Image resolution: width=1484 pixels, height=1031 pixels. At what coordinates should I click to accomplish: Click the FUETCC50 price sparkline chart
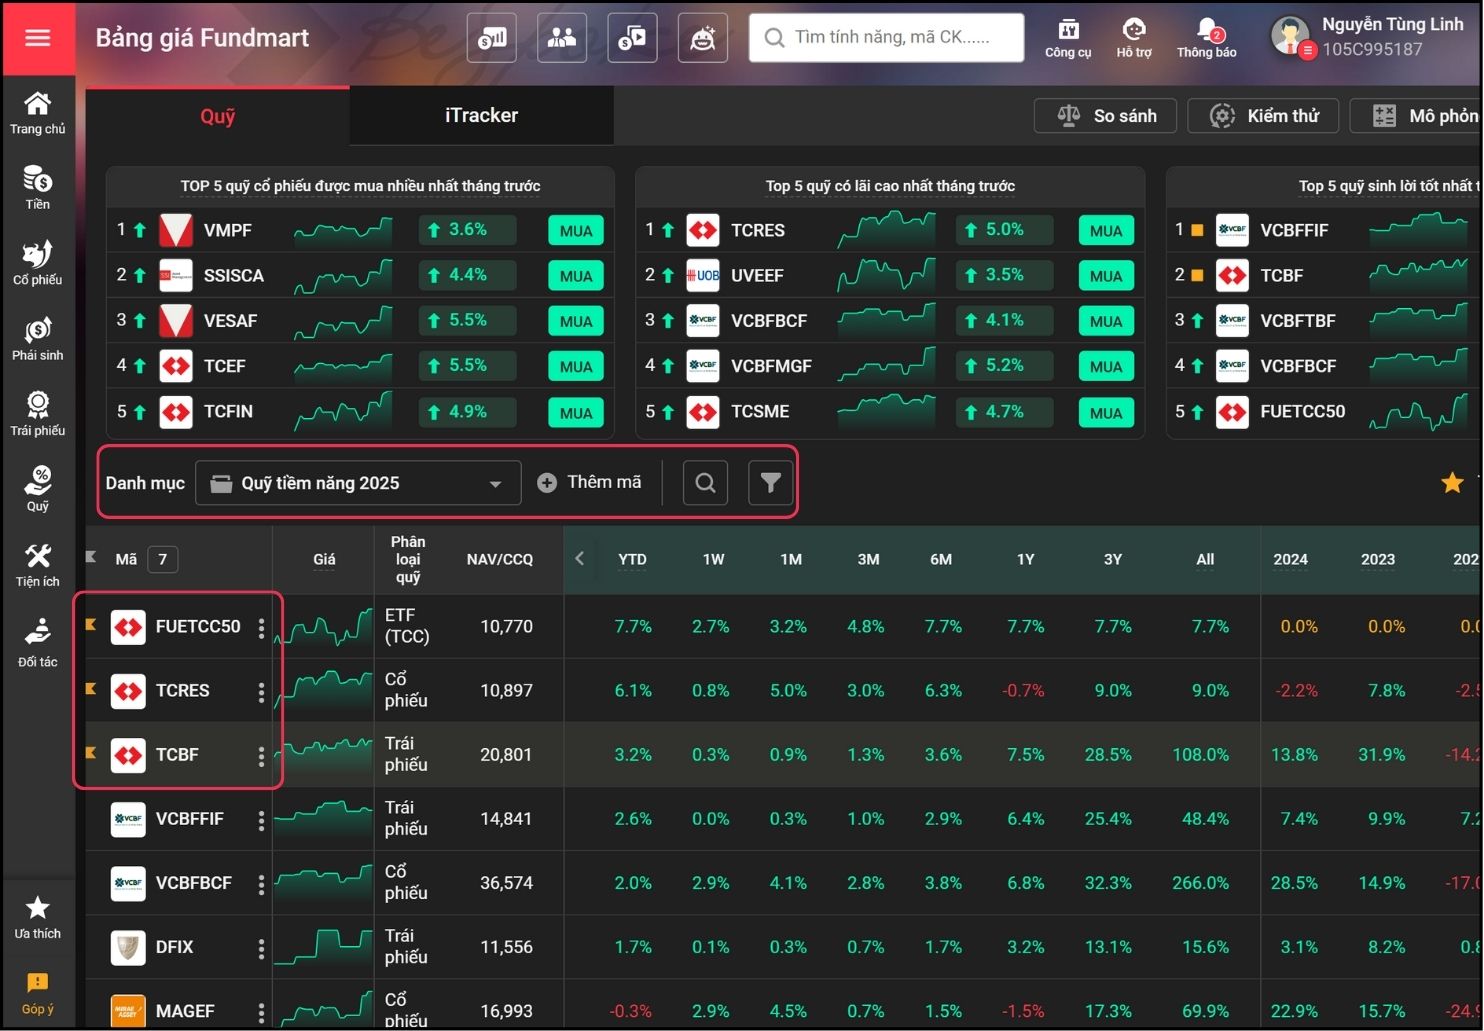pyautogui.click(x=323, y=627)
